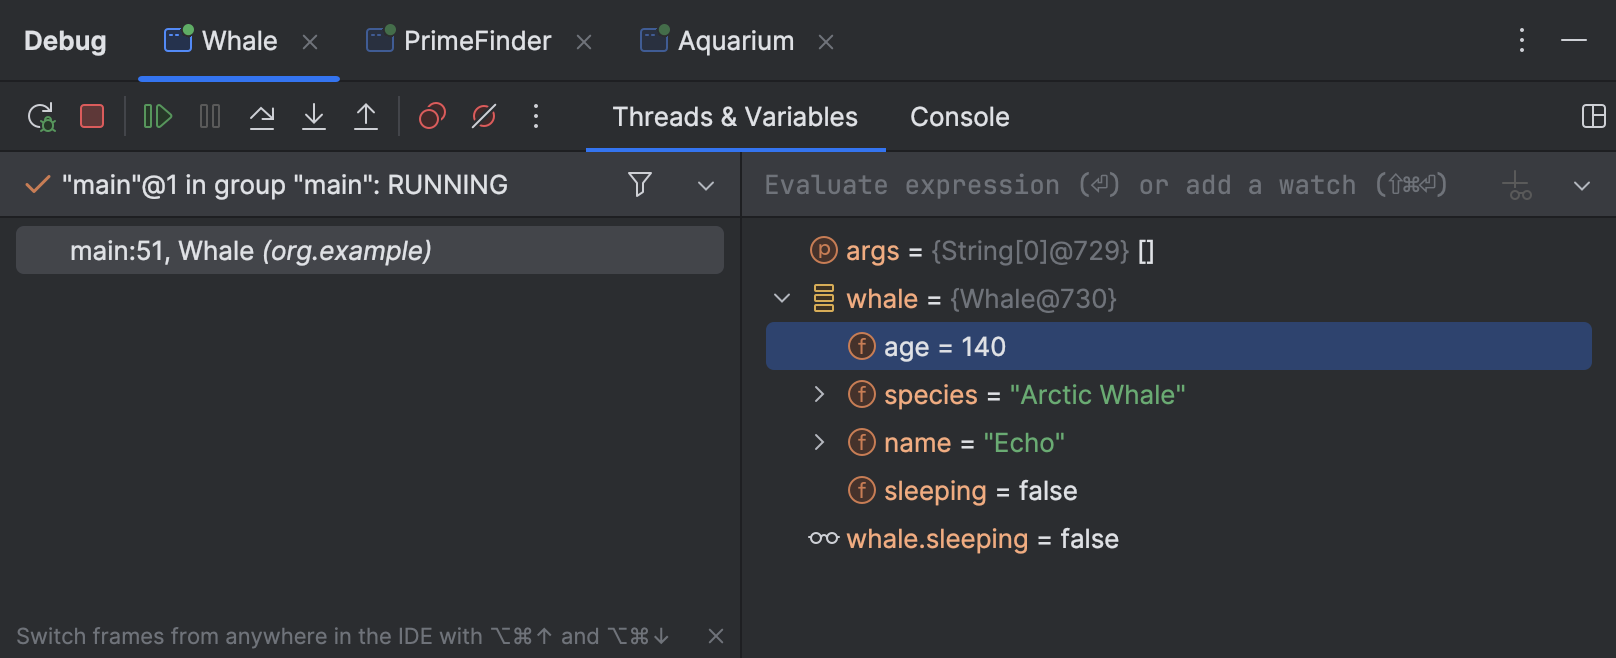Switch to the Console tab
The height and width of the screenshot is (658, 1616).
[x=959, y=117]
